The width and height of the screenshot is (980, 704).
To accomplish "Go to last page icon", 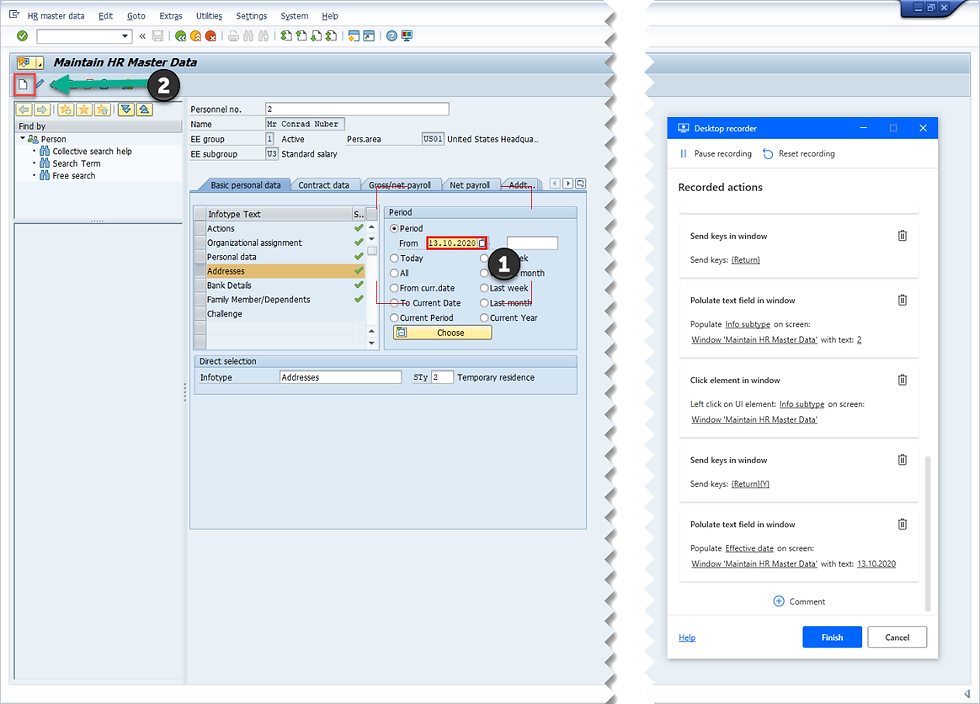I will (331, 36).
